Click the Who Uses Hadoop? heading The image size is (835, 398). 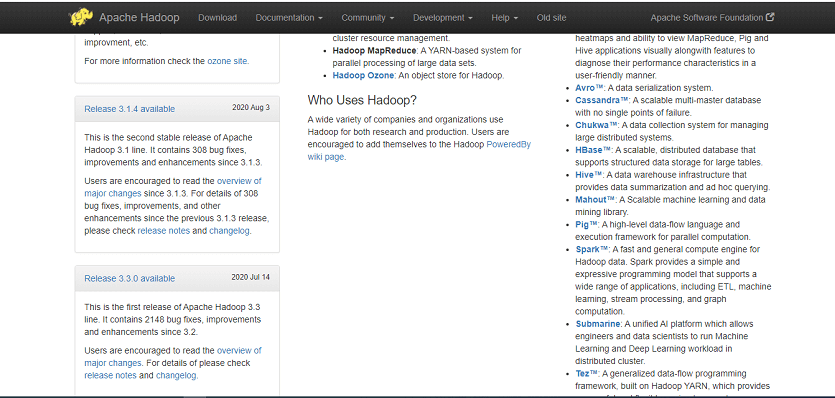pos(362,100)
